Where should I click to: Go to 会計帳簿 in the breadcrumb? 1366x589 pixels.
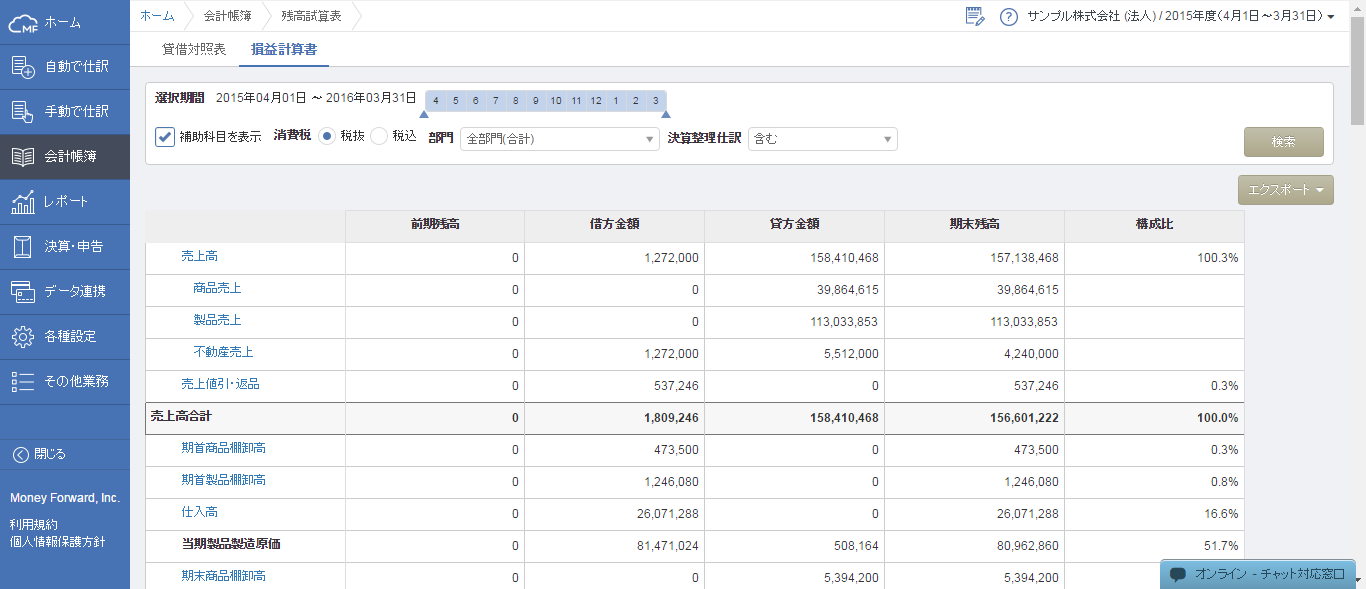(x=227, y=16)
